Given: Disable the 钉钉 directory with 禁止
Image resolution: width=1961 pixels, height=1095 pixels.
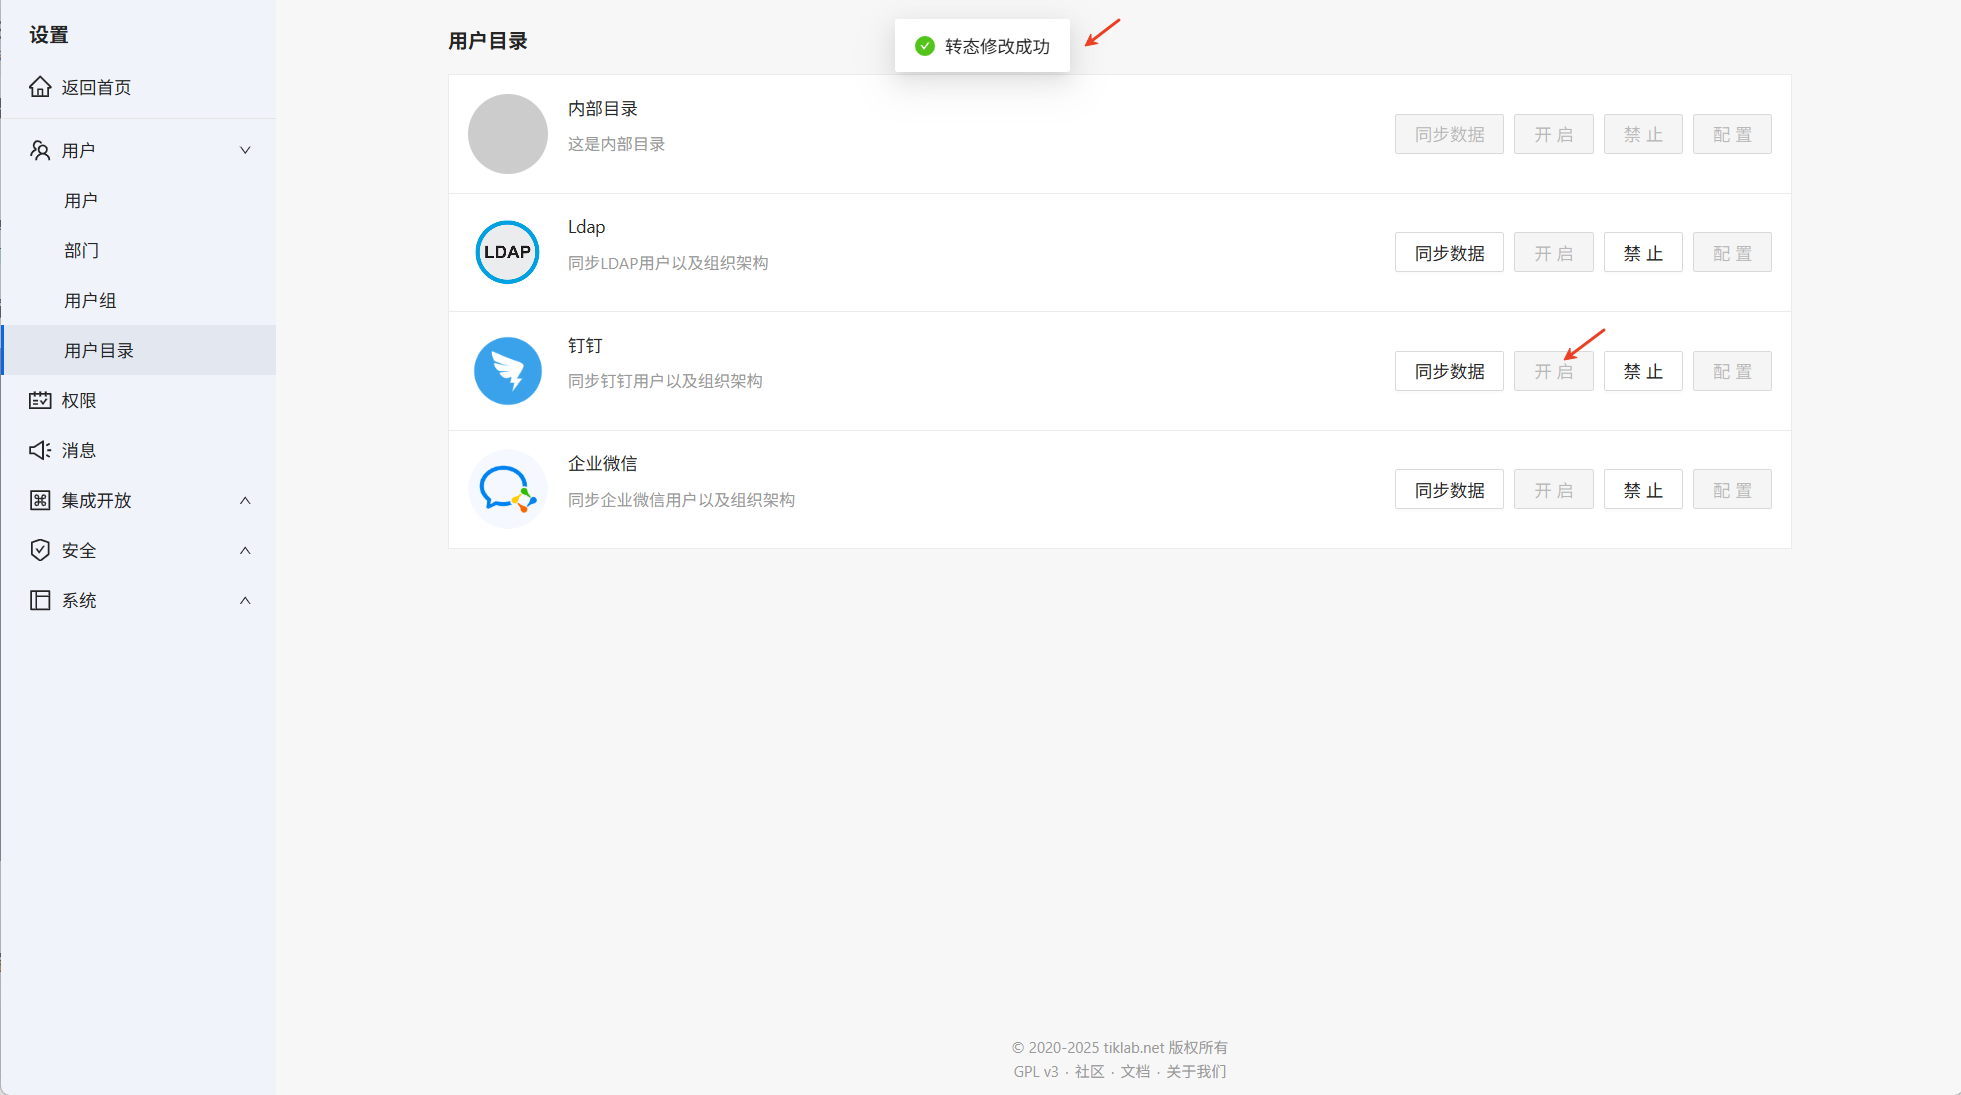Looking at the screenshot, I should click(x=1642, y=371).
